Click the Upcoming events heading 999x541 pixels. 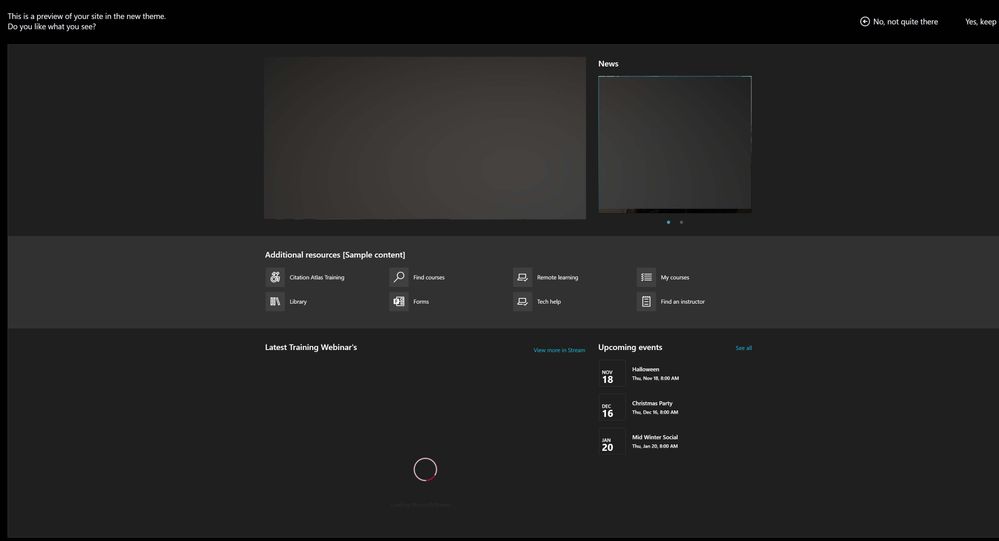(x=630, y=347)
